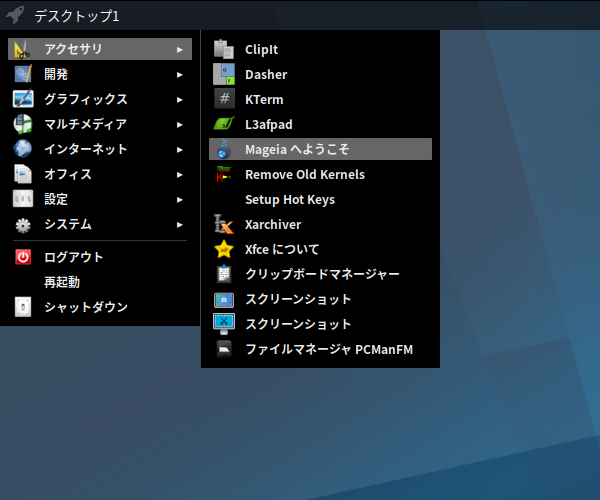
Task: Select the Xarchiver text label
Action: 273,225
